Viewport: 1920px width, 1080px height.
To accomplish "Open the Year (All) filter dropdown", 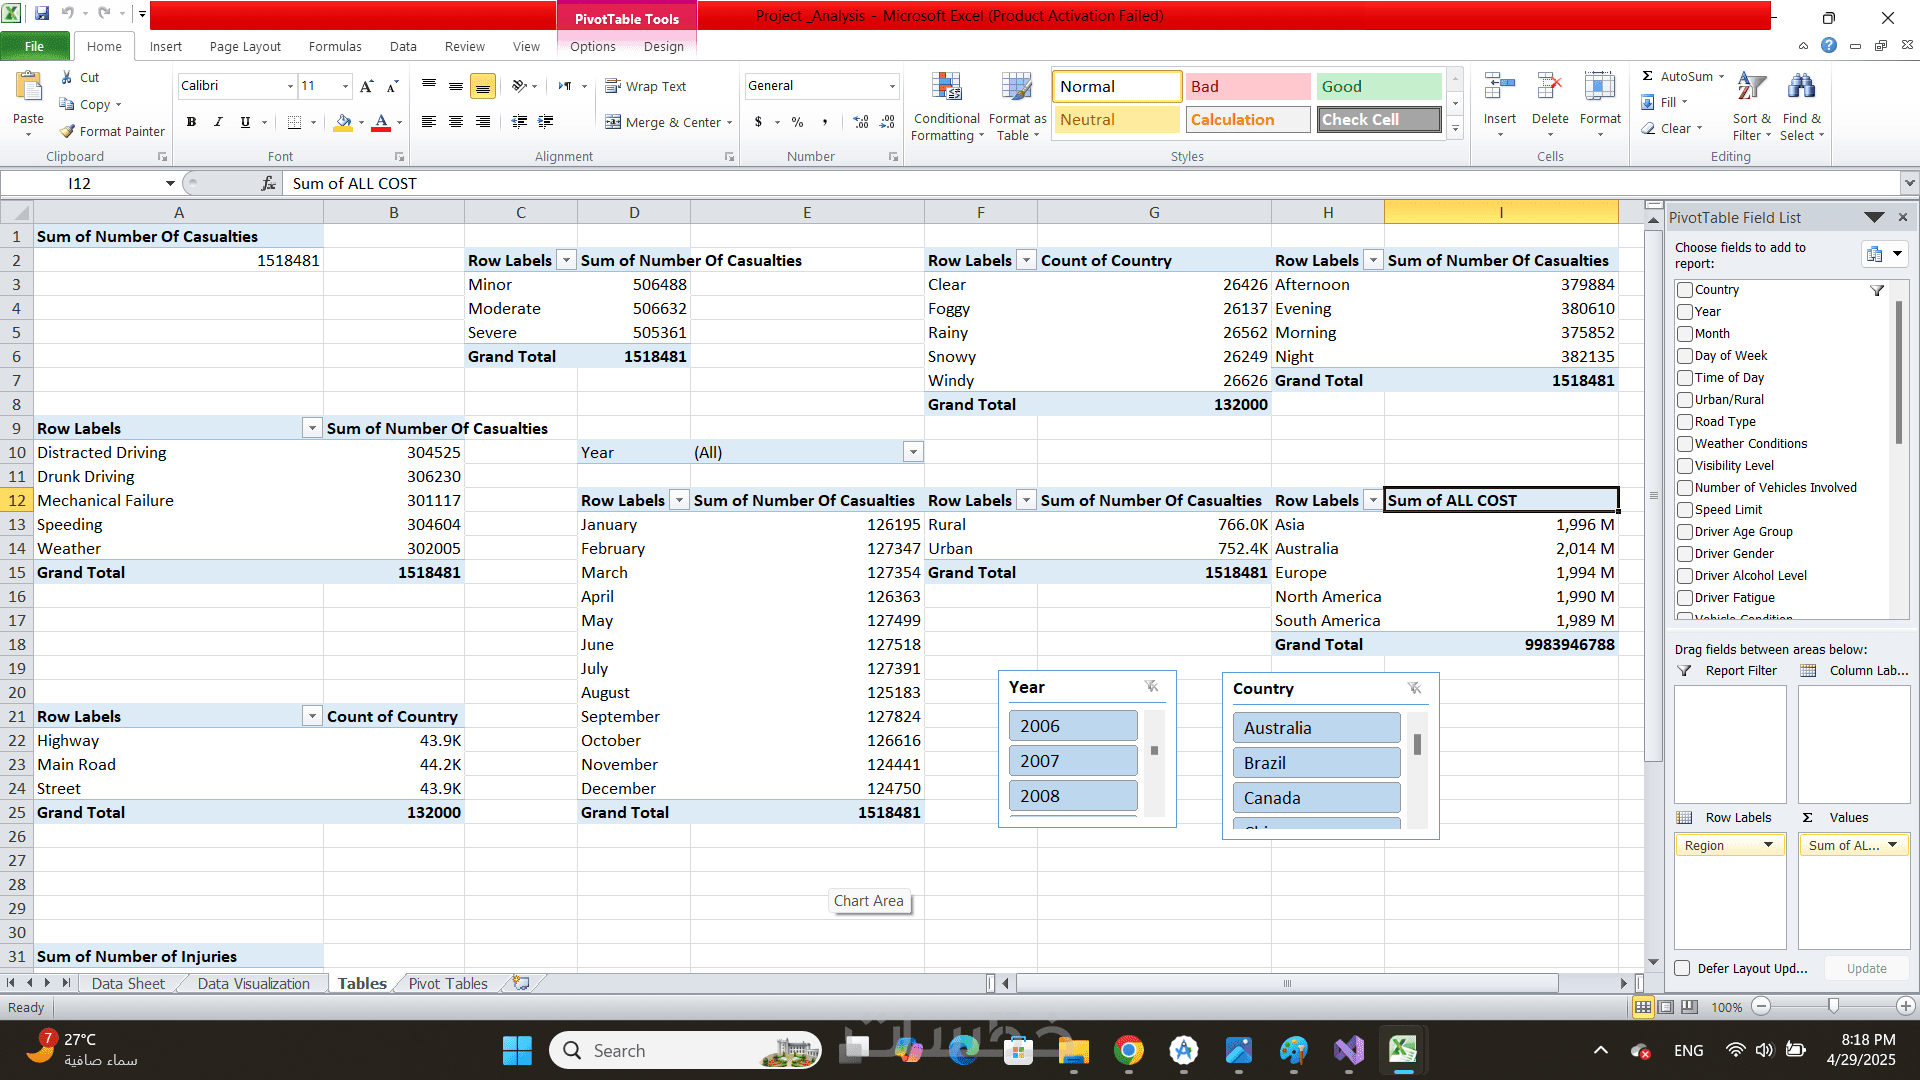I will pyautogui.click(x=913, y=452).
